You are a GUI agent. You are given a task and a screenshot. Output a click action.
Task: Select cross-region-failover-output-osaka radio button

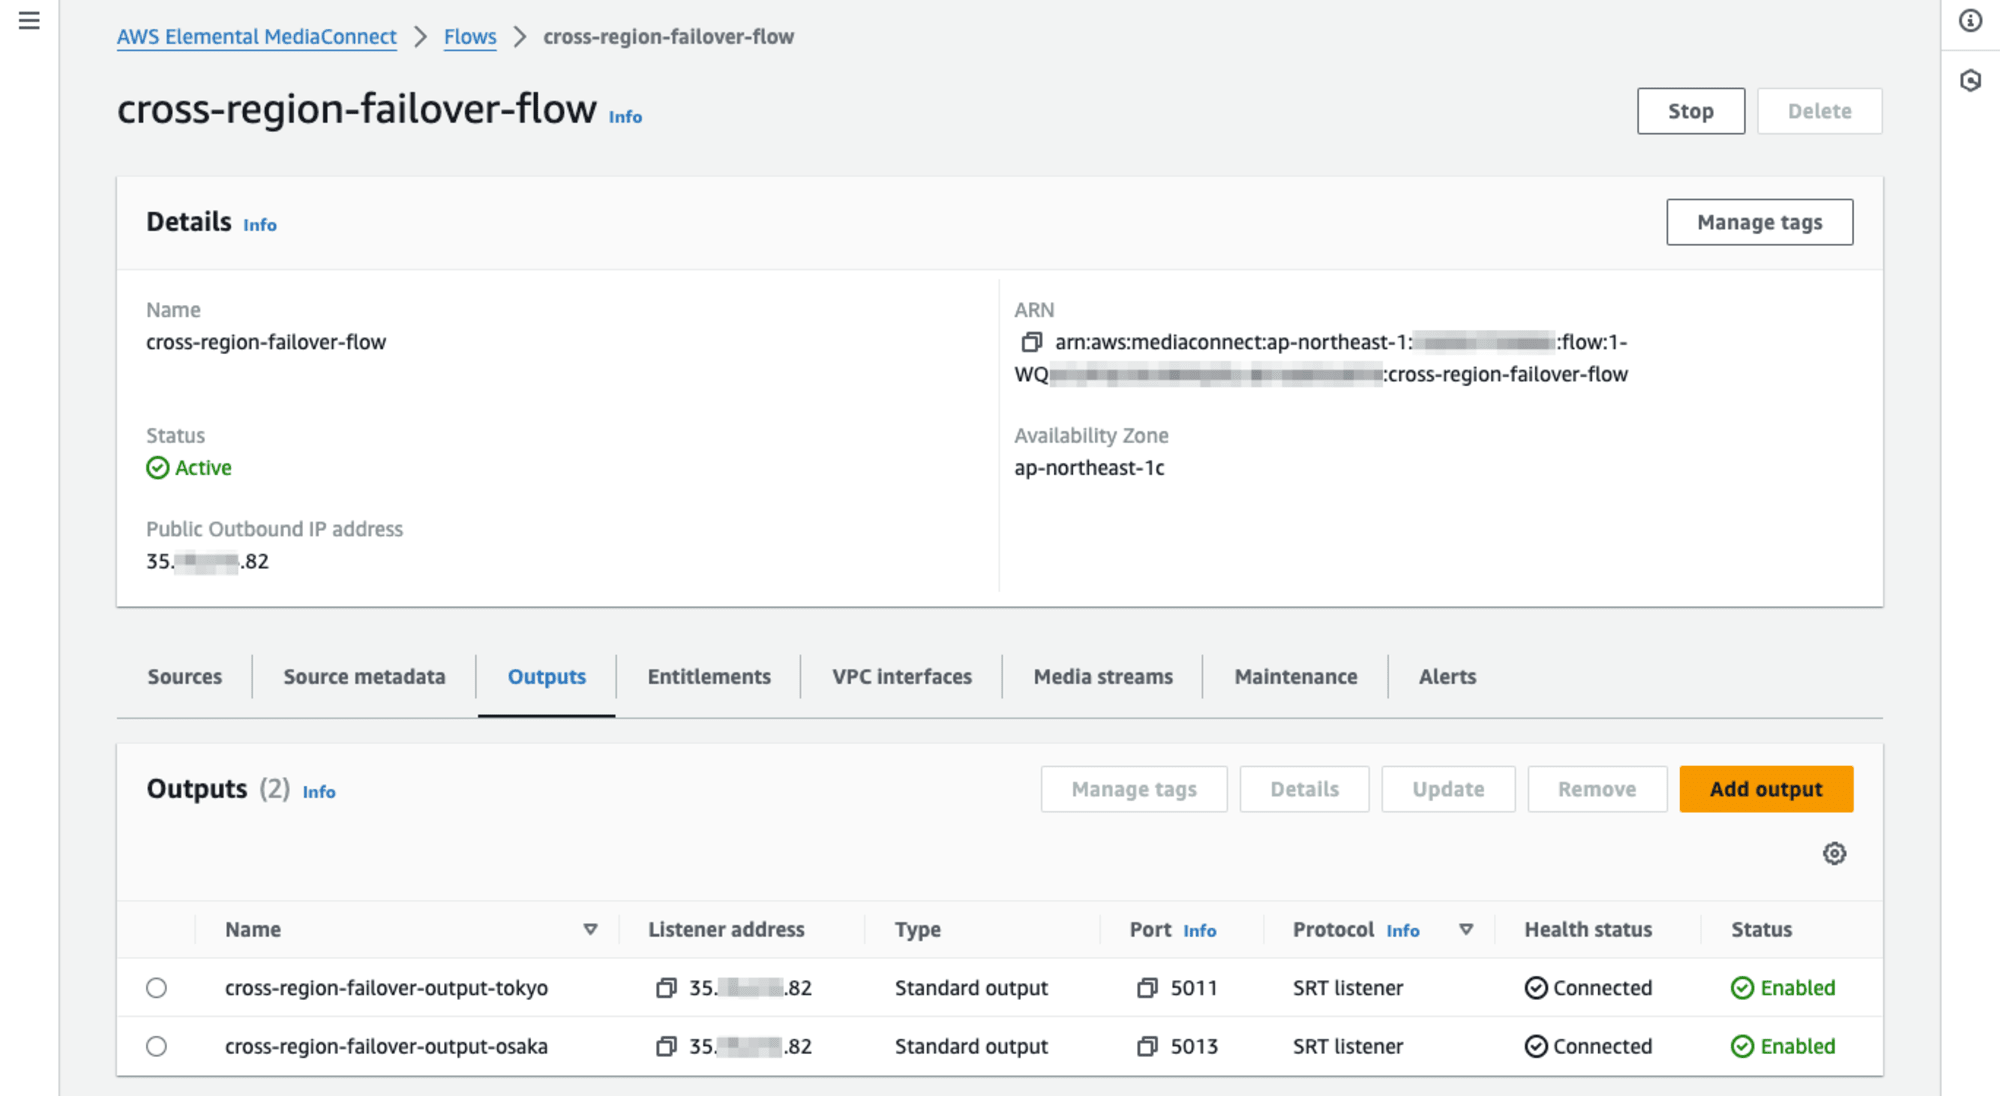click(156, 1046)
